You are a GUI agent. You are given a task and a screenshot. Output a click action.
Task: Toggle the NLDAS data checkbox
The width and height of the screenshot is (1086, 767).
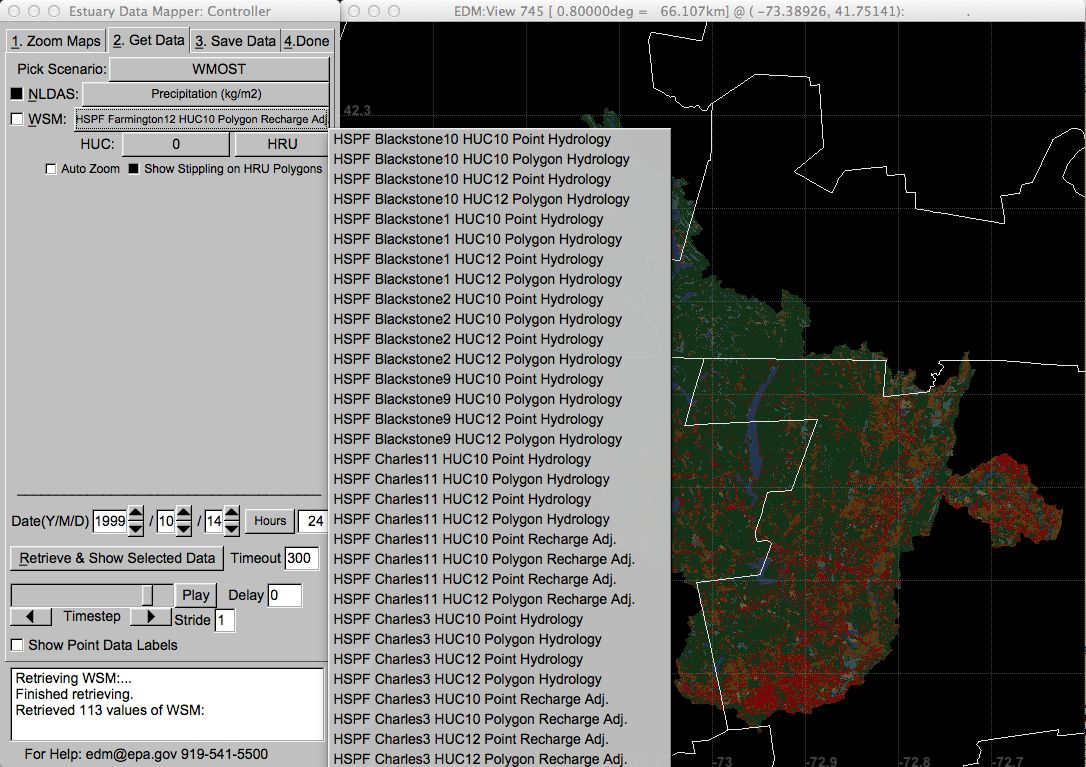(x=16, y=94)
